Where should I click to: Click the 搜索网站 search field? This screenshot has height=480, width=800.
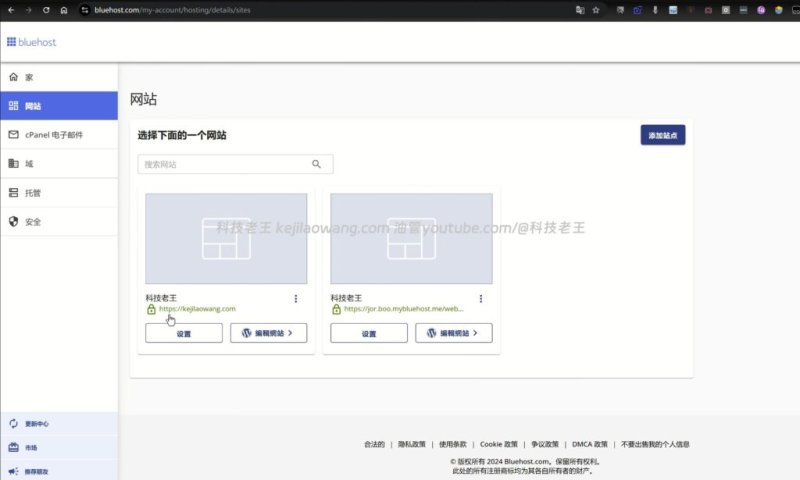click(235, 164)
